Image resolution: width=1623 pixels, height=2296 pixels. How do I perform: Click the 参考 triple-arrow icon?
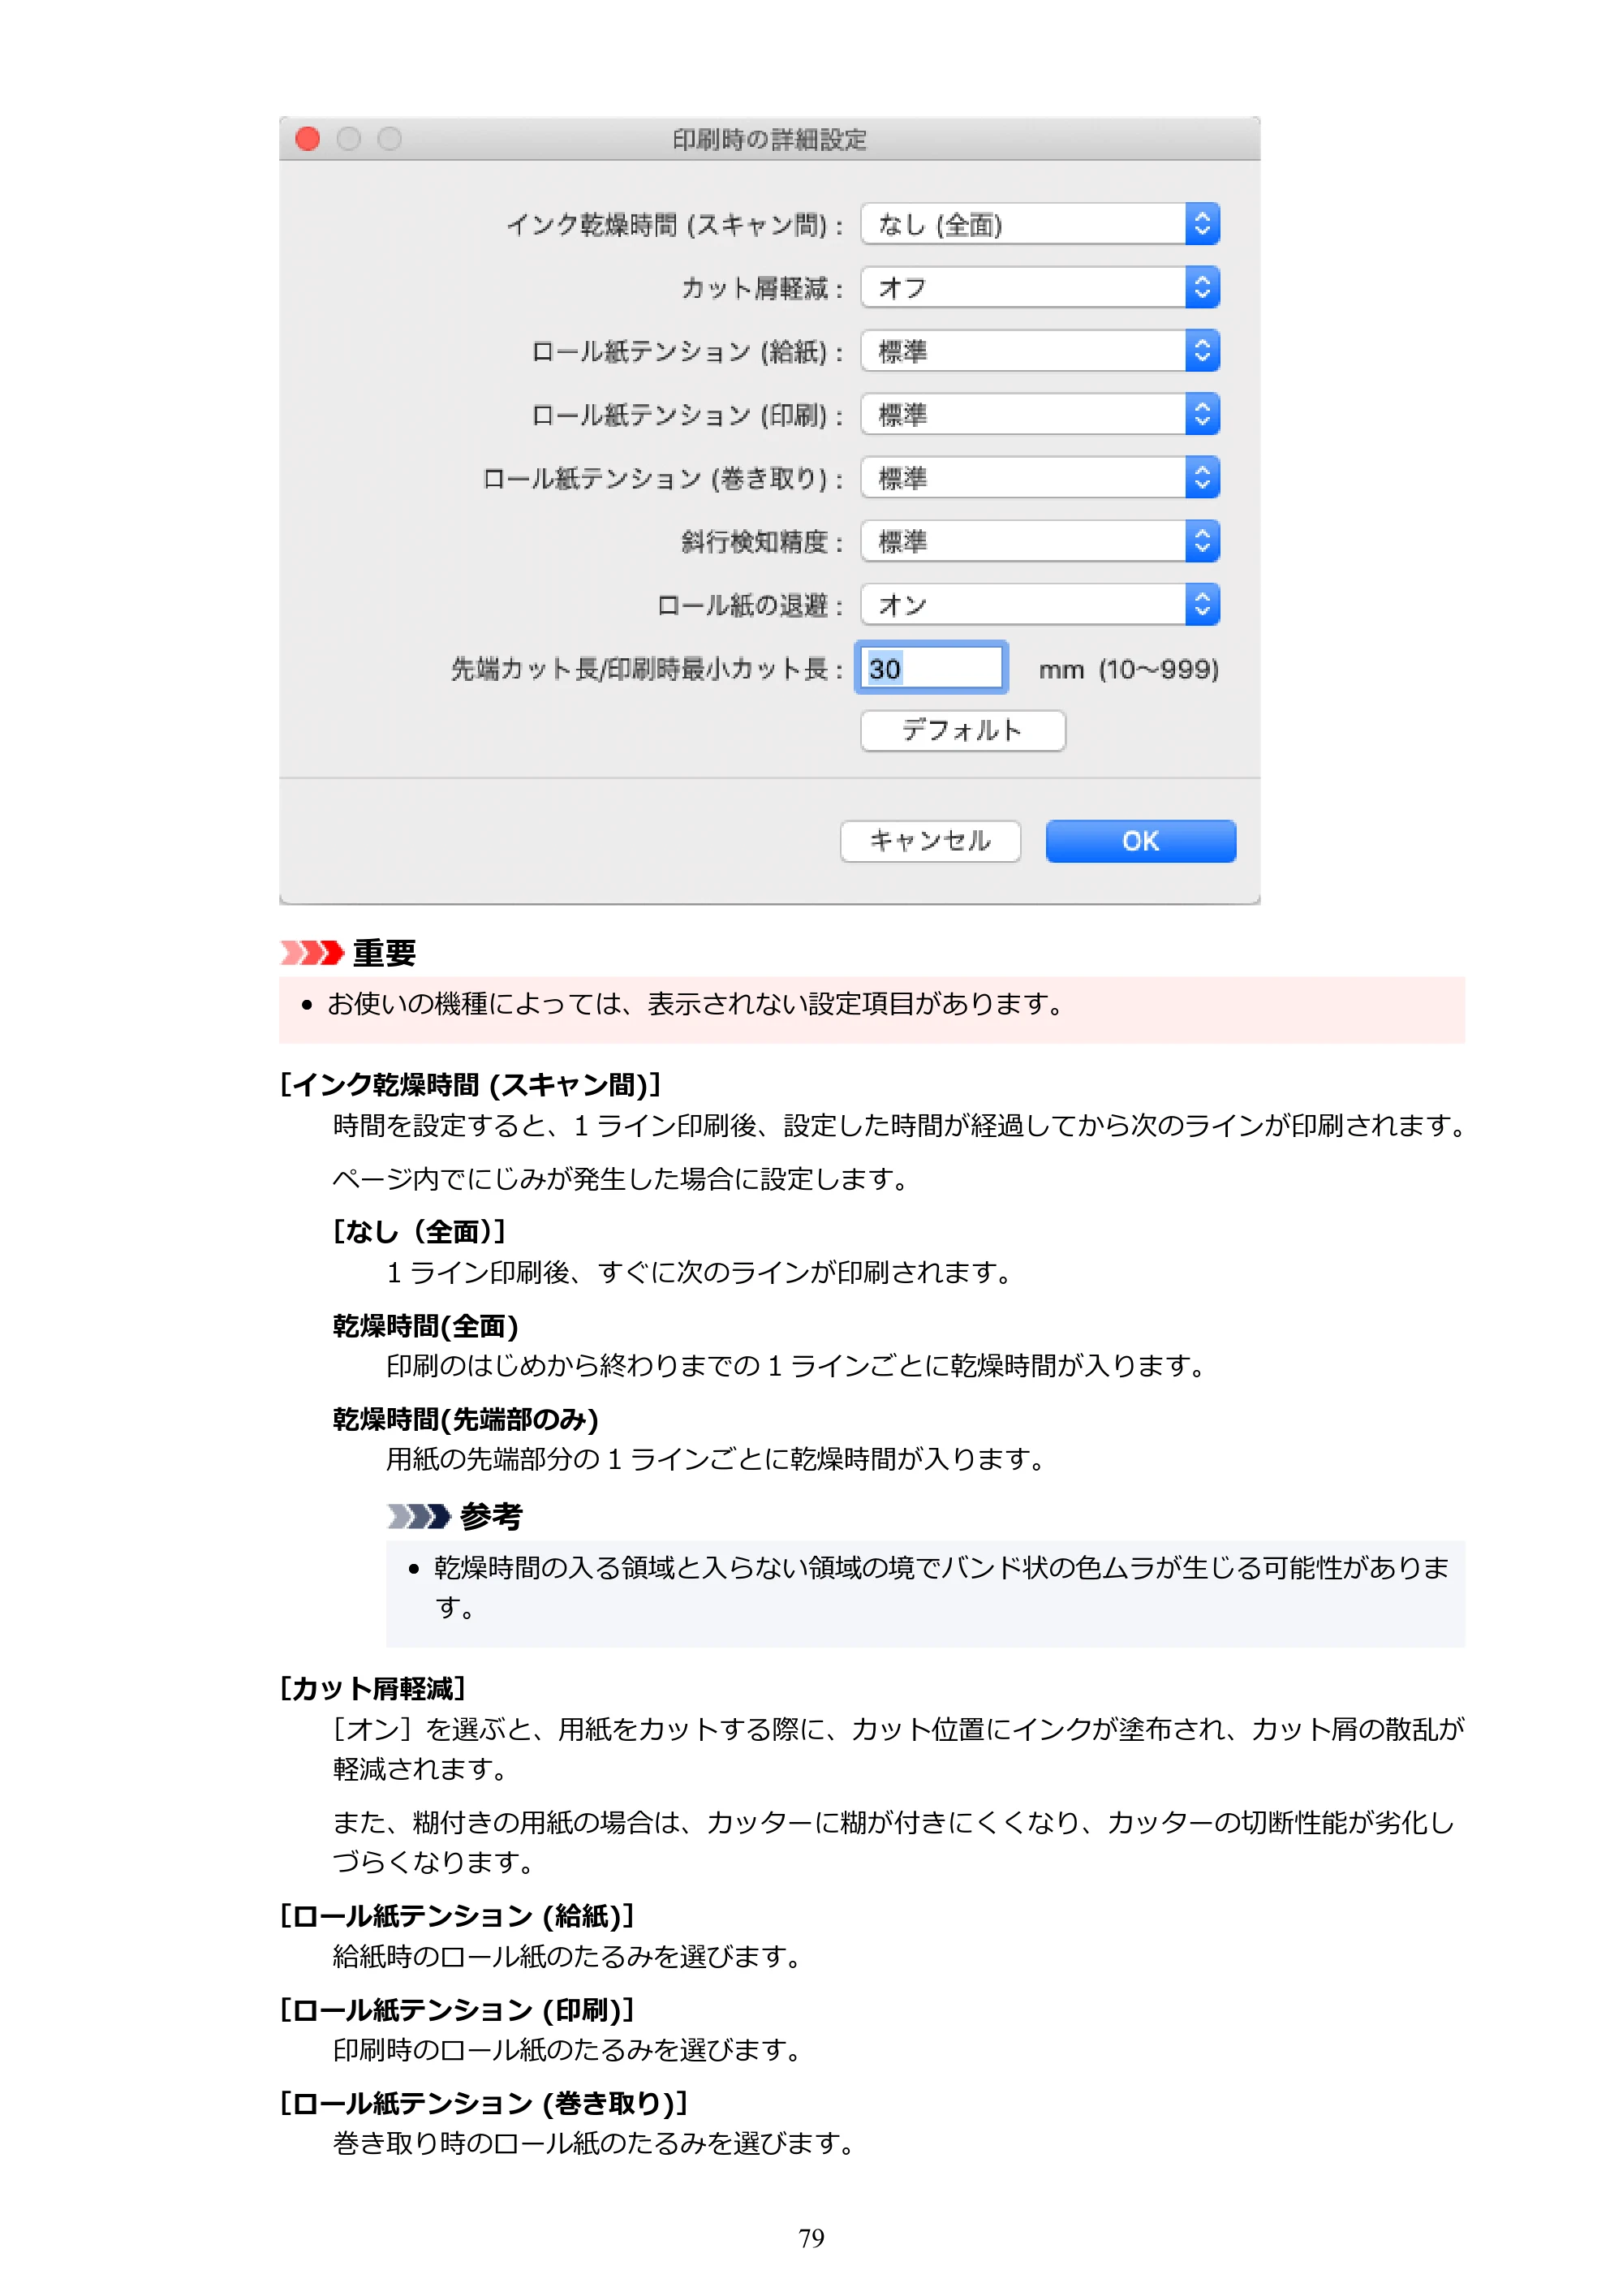pos(419,1516)
